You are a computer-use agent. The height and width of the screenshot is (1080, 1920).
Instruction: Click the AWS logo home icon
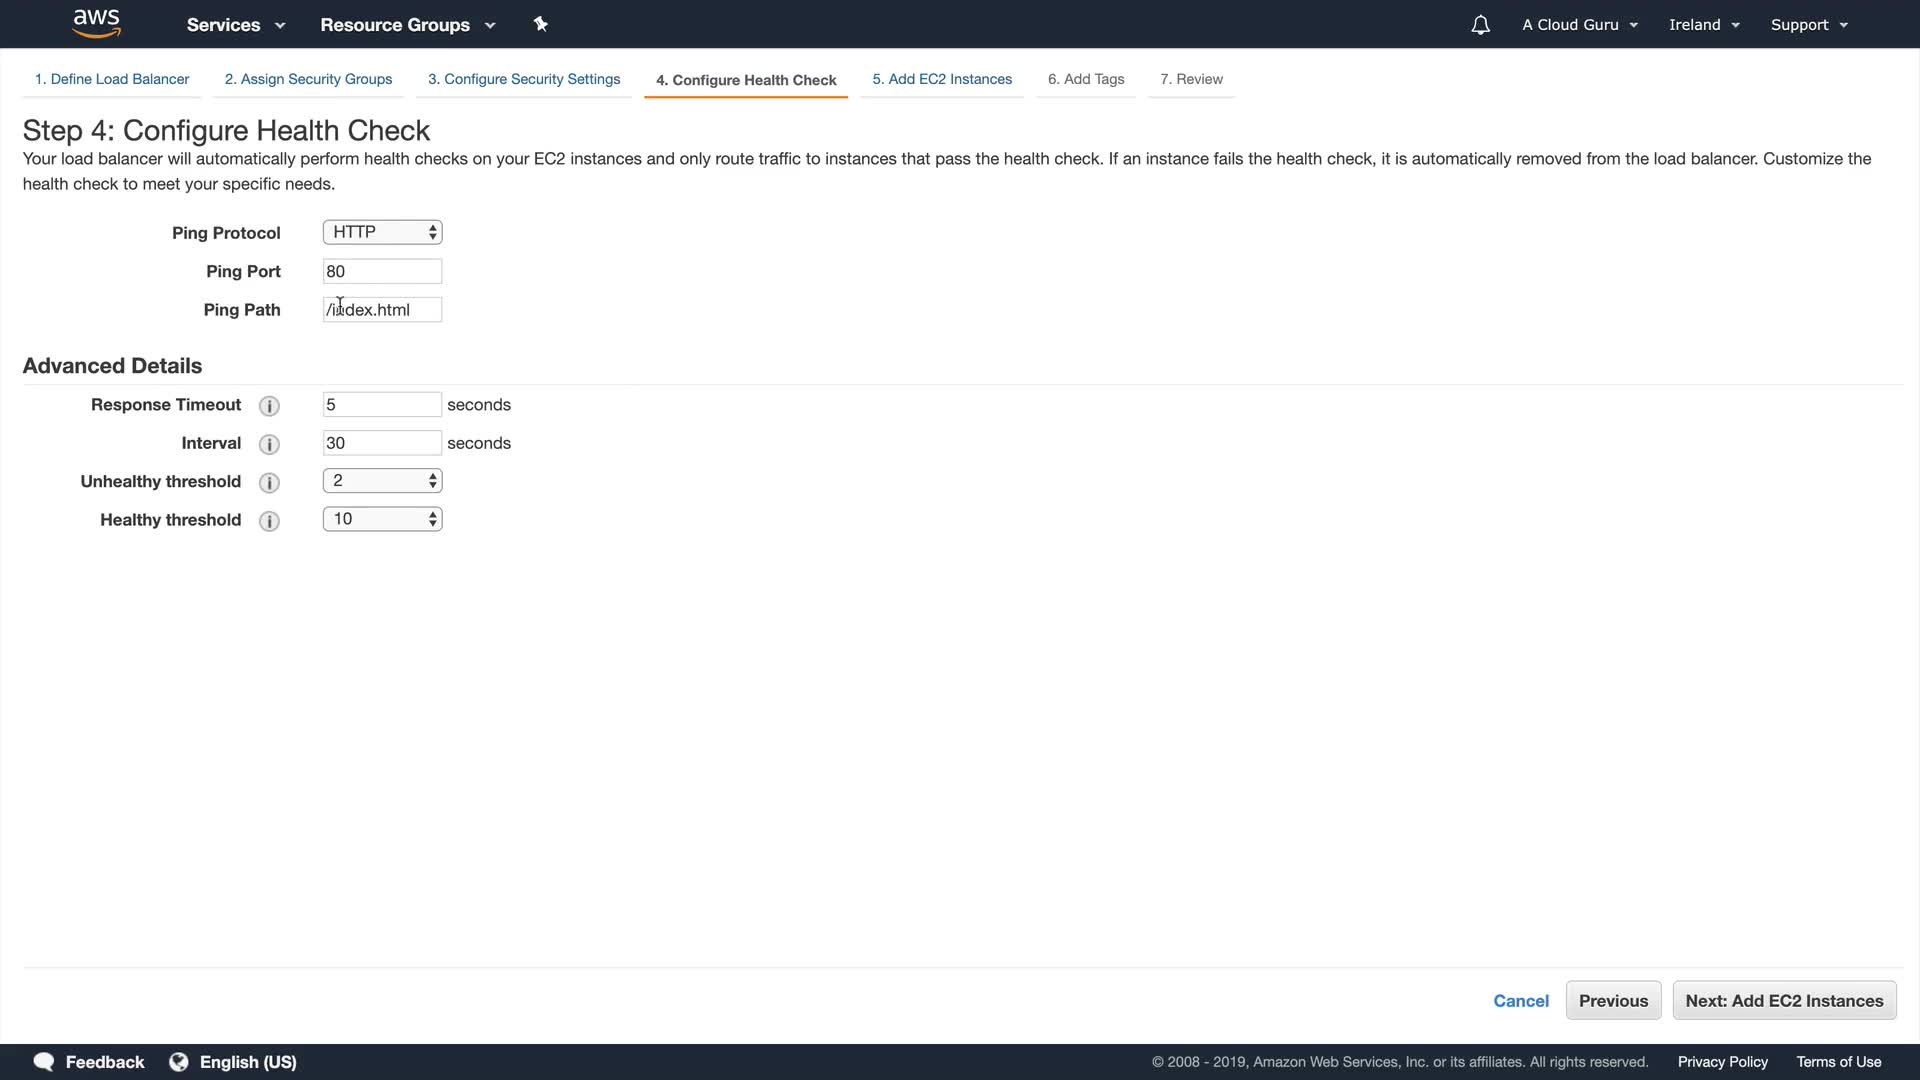tap(97, 23)
